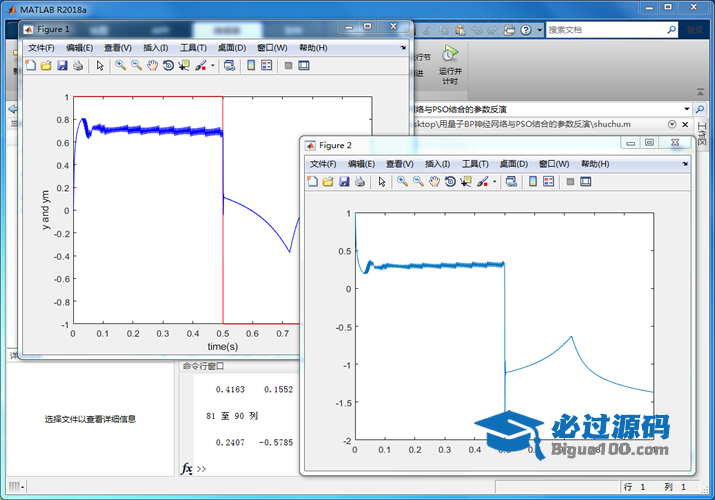Screen dimensions: 715x500
Task: Open 工具(T) menu in Figure 2
Action: [x=475, y=164]
